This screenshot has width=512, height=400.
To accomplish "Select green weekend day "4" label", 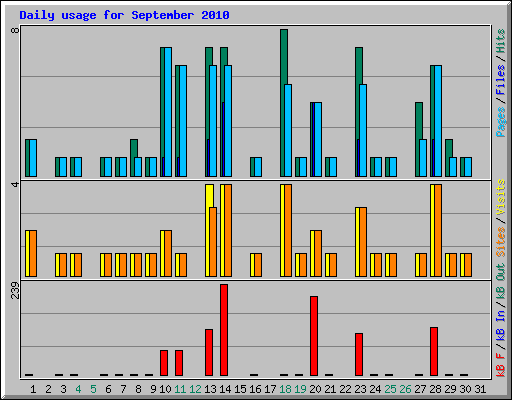I will (78, 389).
